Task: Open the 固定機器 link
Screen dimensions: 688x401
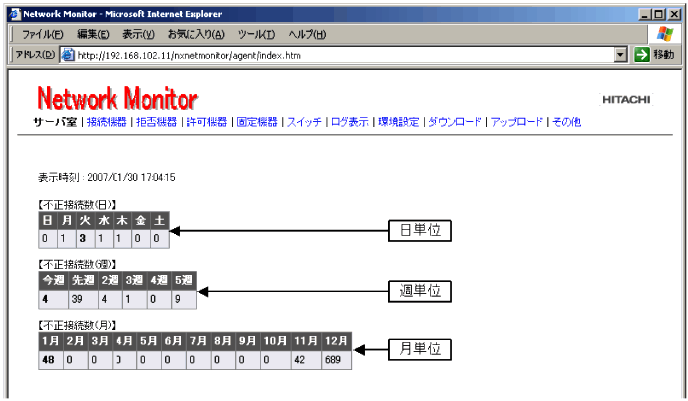Action: pos(257,122)
